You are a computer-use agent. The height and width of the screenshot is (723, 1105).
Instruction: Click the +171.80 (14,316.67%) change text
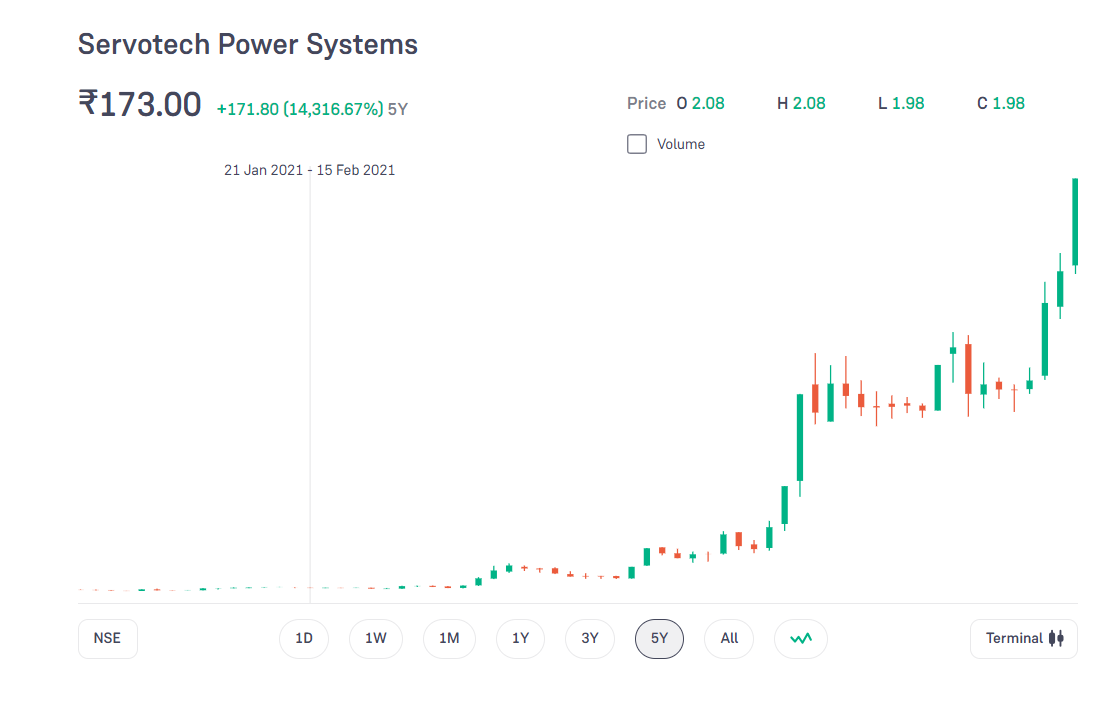[x=300, y=109]
